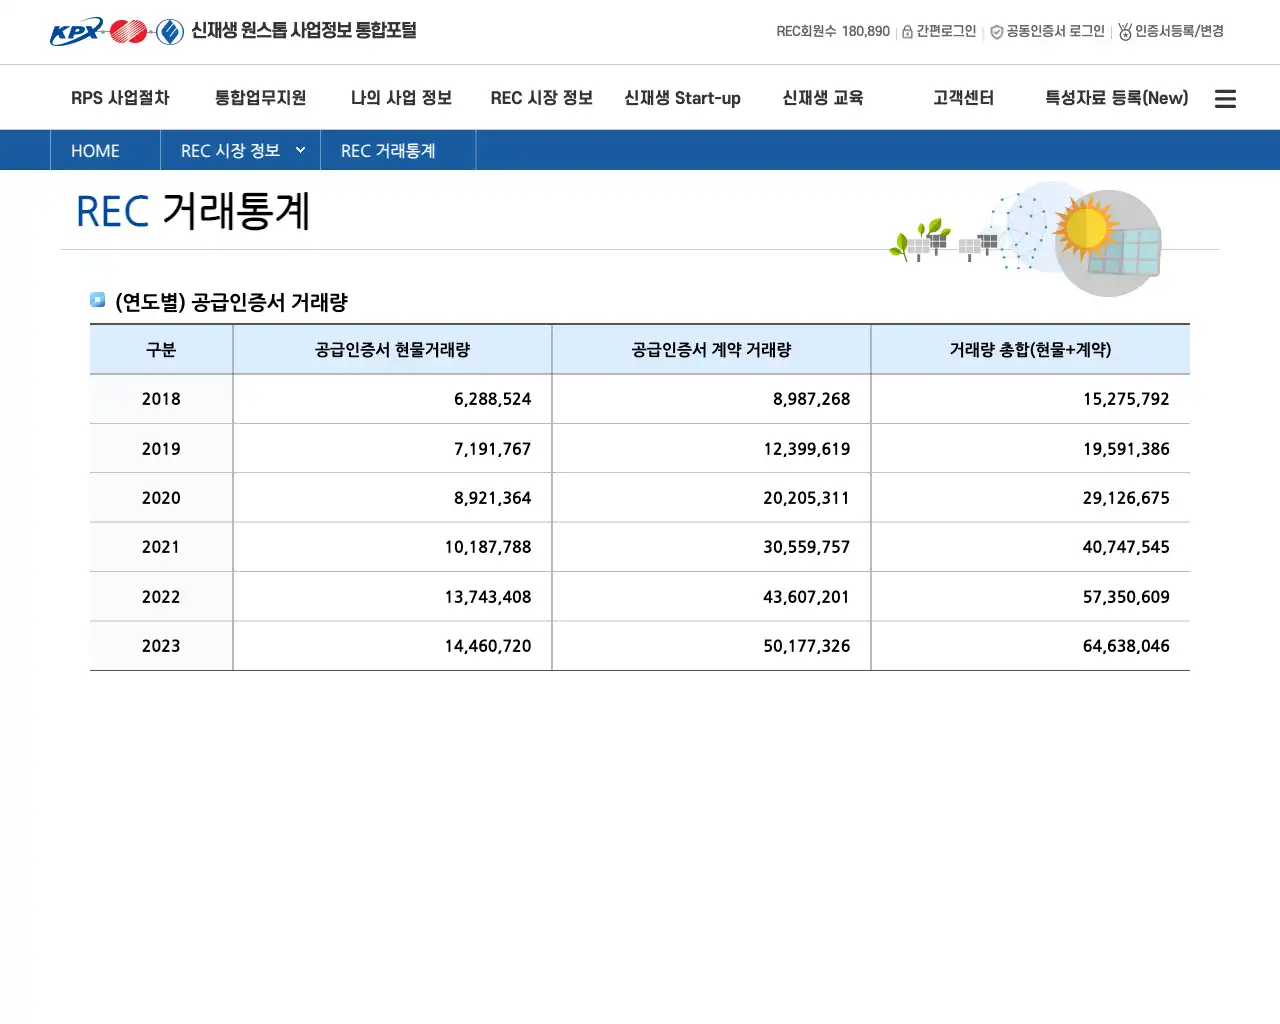This screenshot has height=1024, width=1280.
Task: Click the 간편로그인 link
Action: tap(946, 32)
